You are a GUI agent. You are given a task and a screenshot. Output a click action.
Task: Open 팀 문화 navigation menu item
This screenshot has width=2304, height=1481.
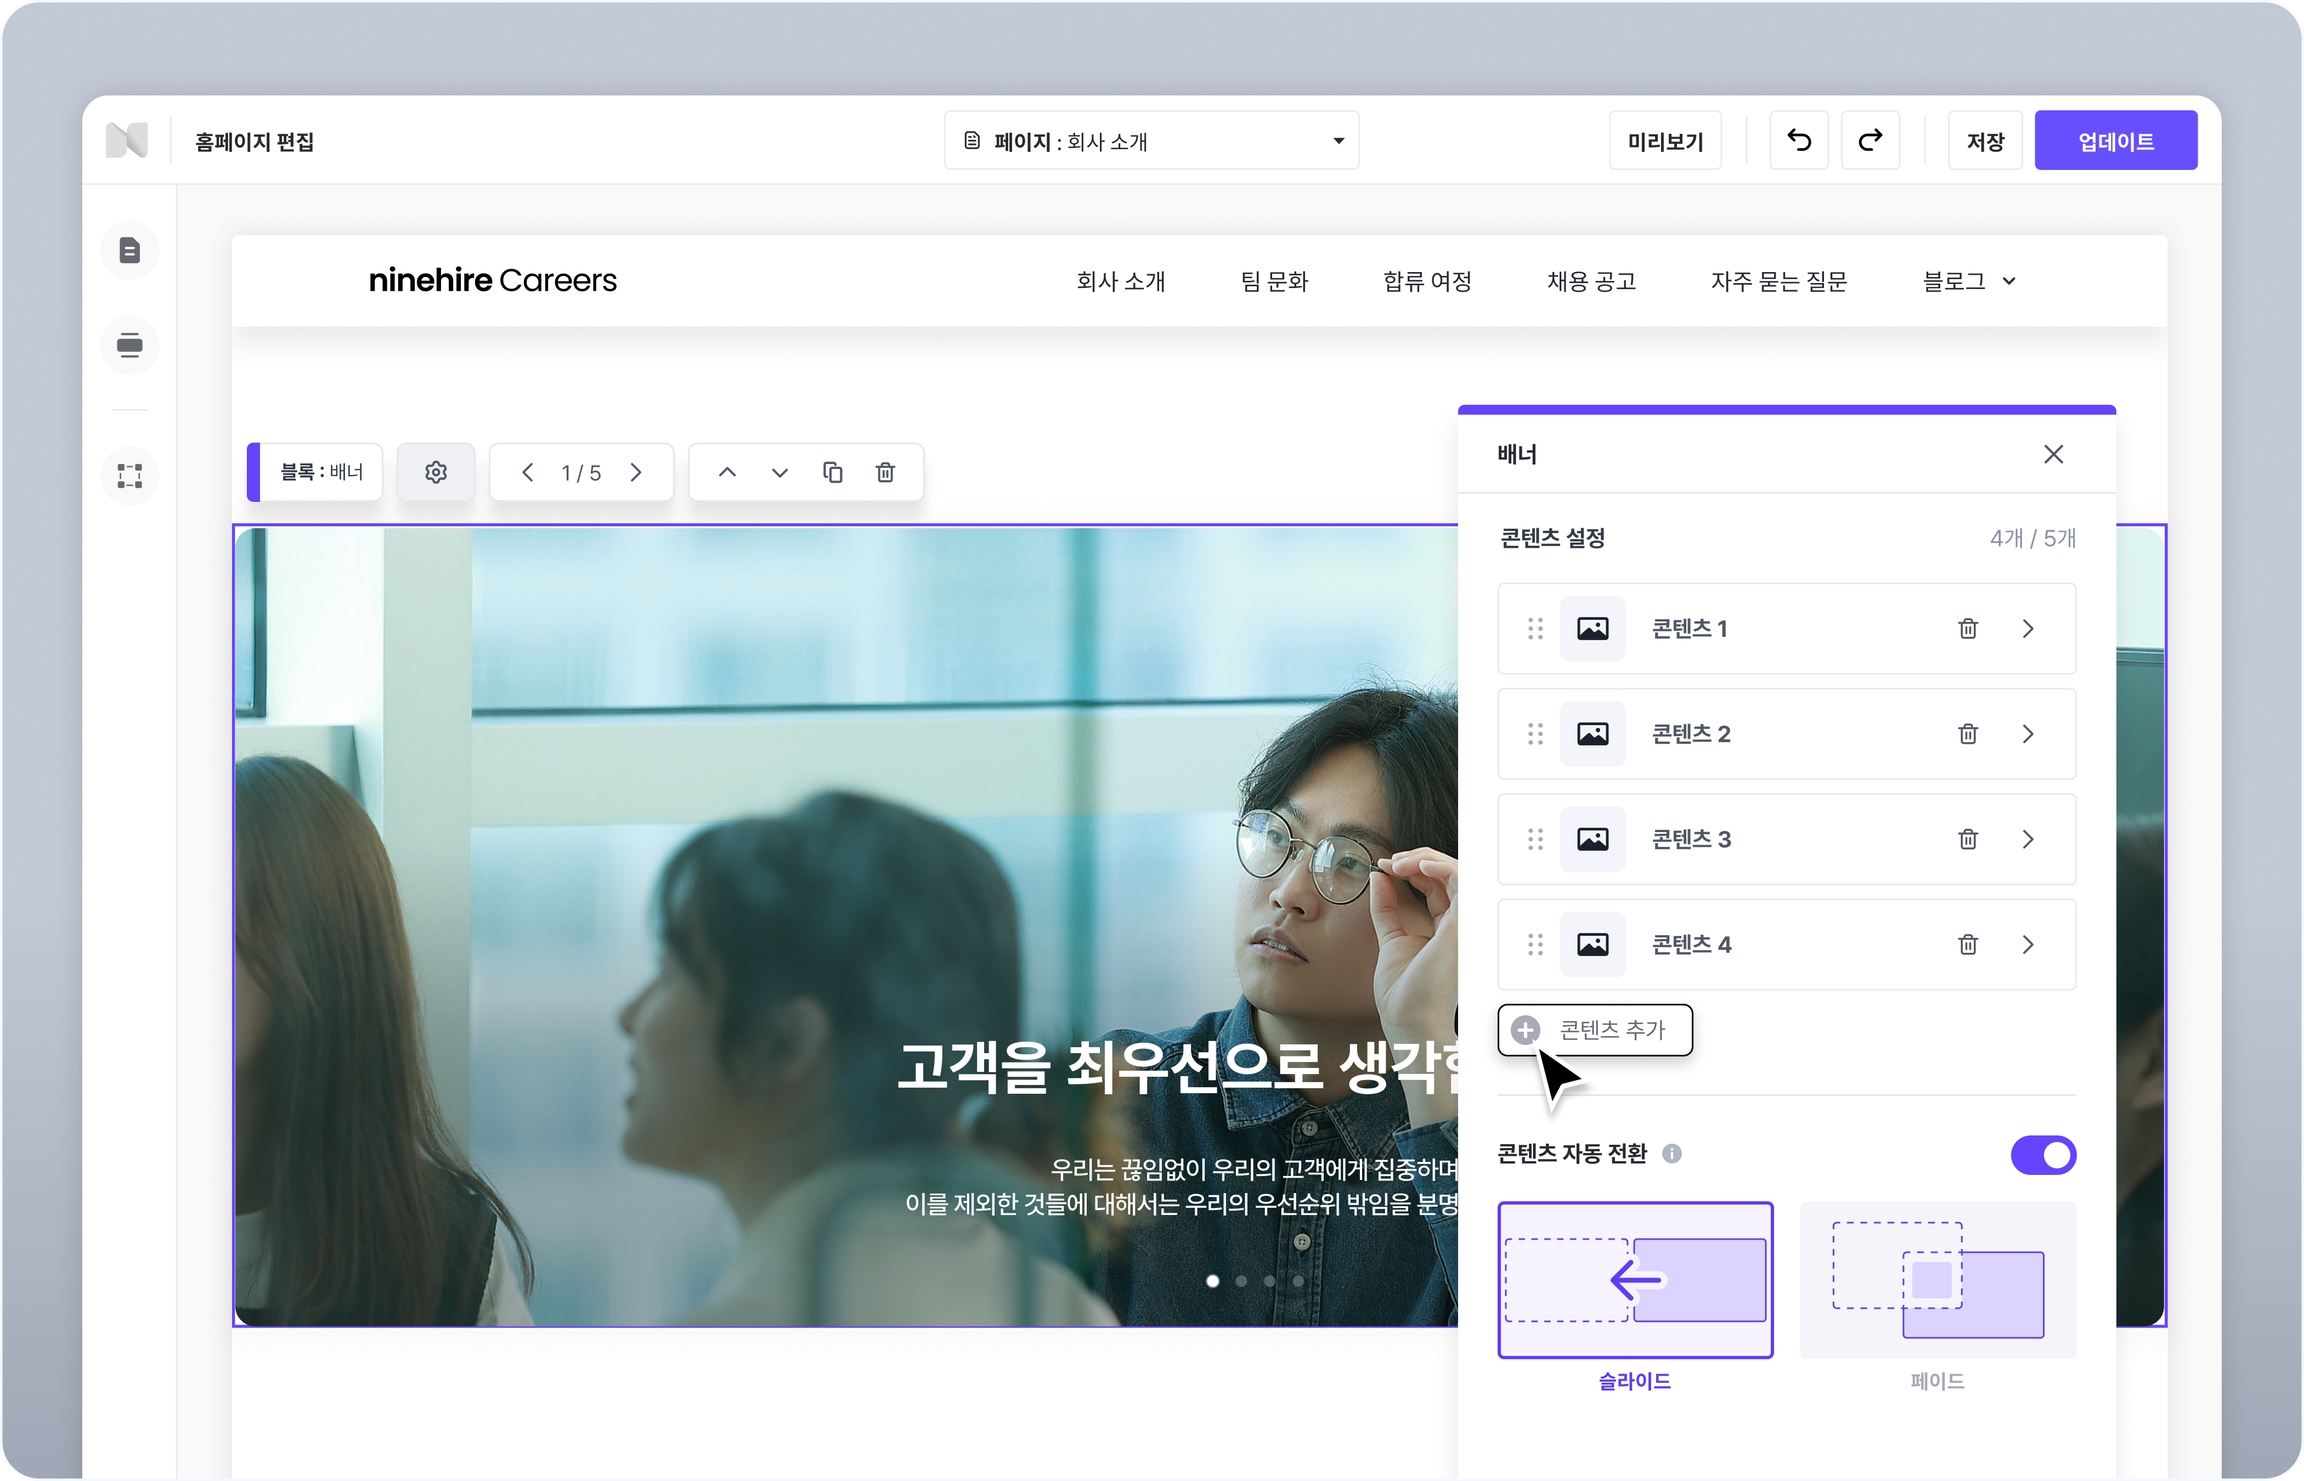[1274, 282]
